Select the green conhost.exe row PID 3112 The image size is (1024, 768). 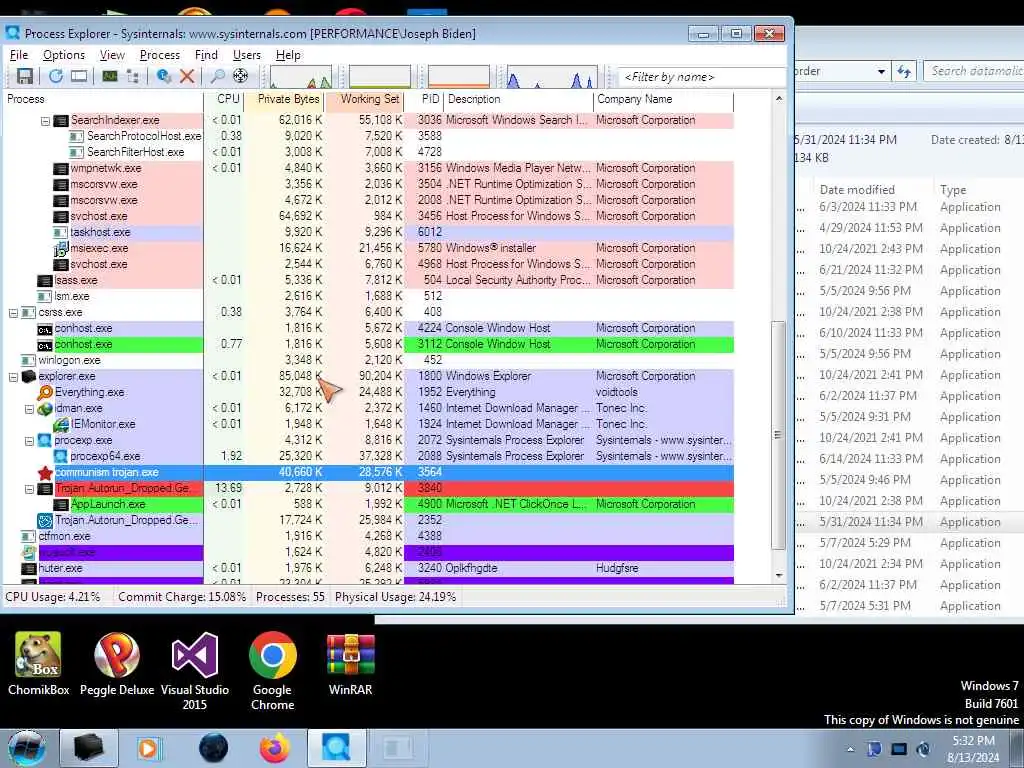pos(369,344)
